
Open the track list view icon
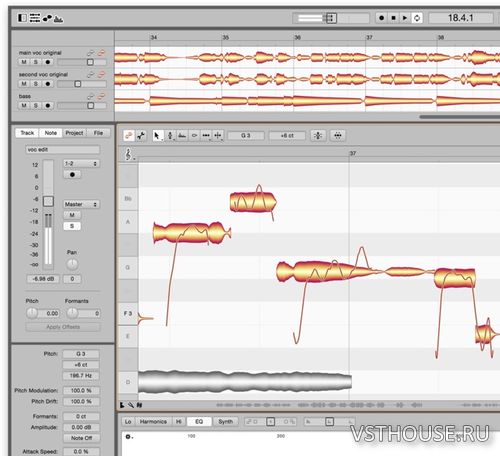(x=35, y=17)
